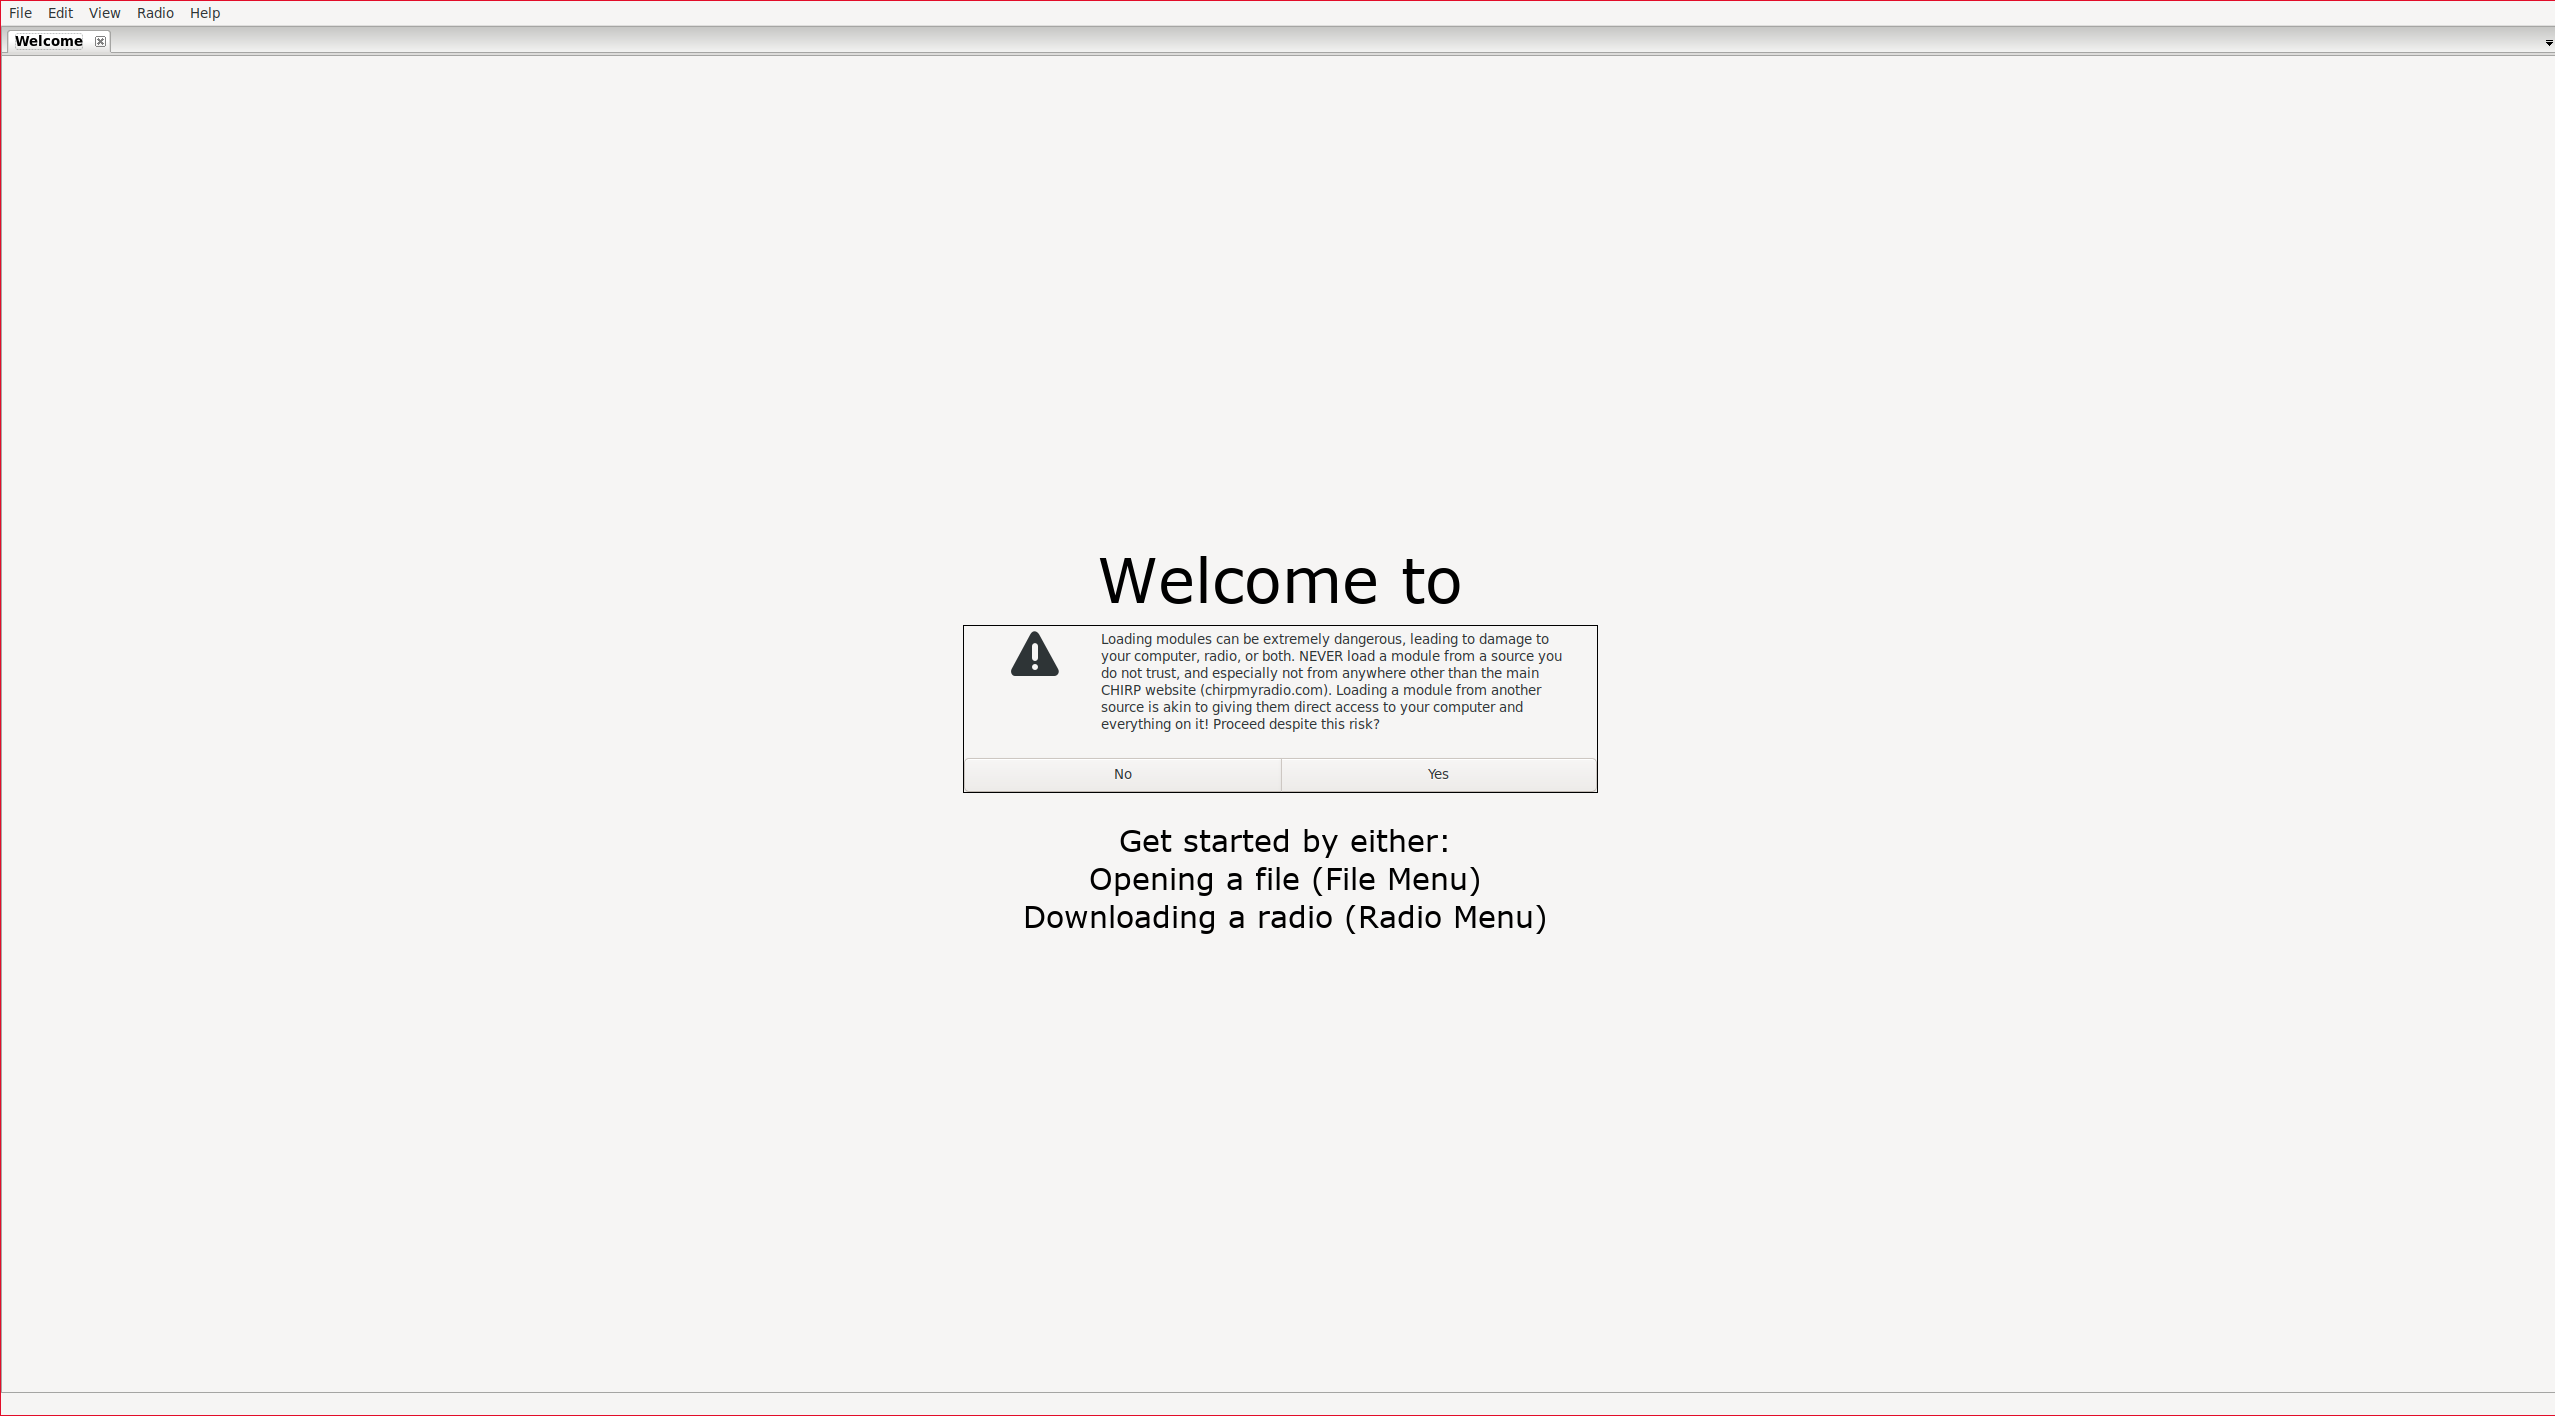Click 'Opening a file (File Menu)' text
This screenshot has width=2555, height=1416.
click(x=1284, y=879)
